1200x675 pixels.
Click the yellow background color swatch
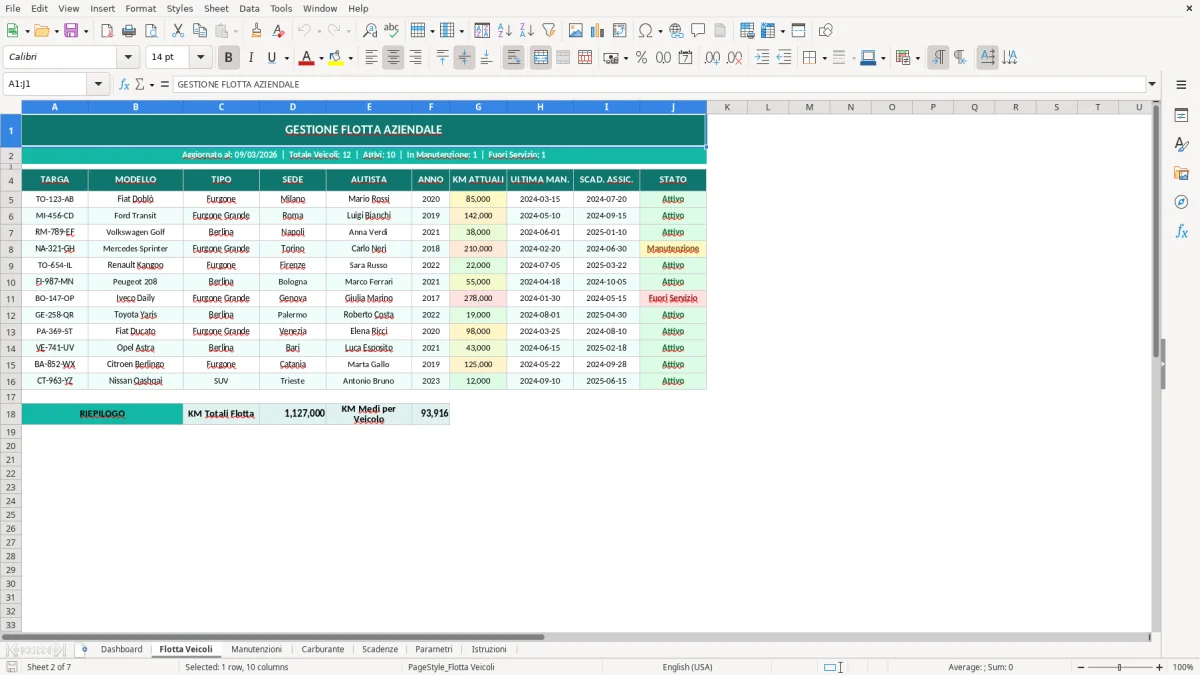(336, 58)
